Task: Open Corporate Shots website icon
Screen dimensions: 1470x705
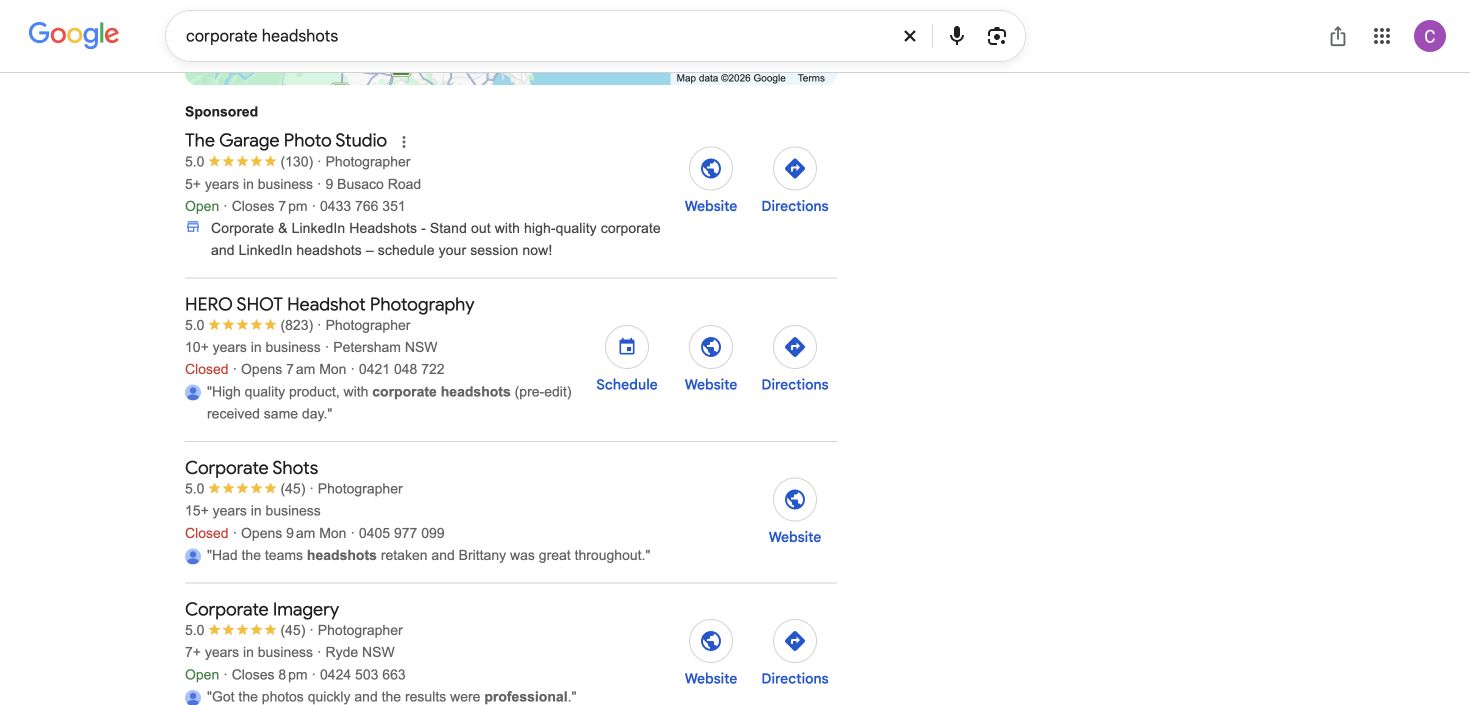Action: [x=795, y=500]
